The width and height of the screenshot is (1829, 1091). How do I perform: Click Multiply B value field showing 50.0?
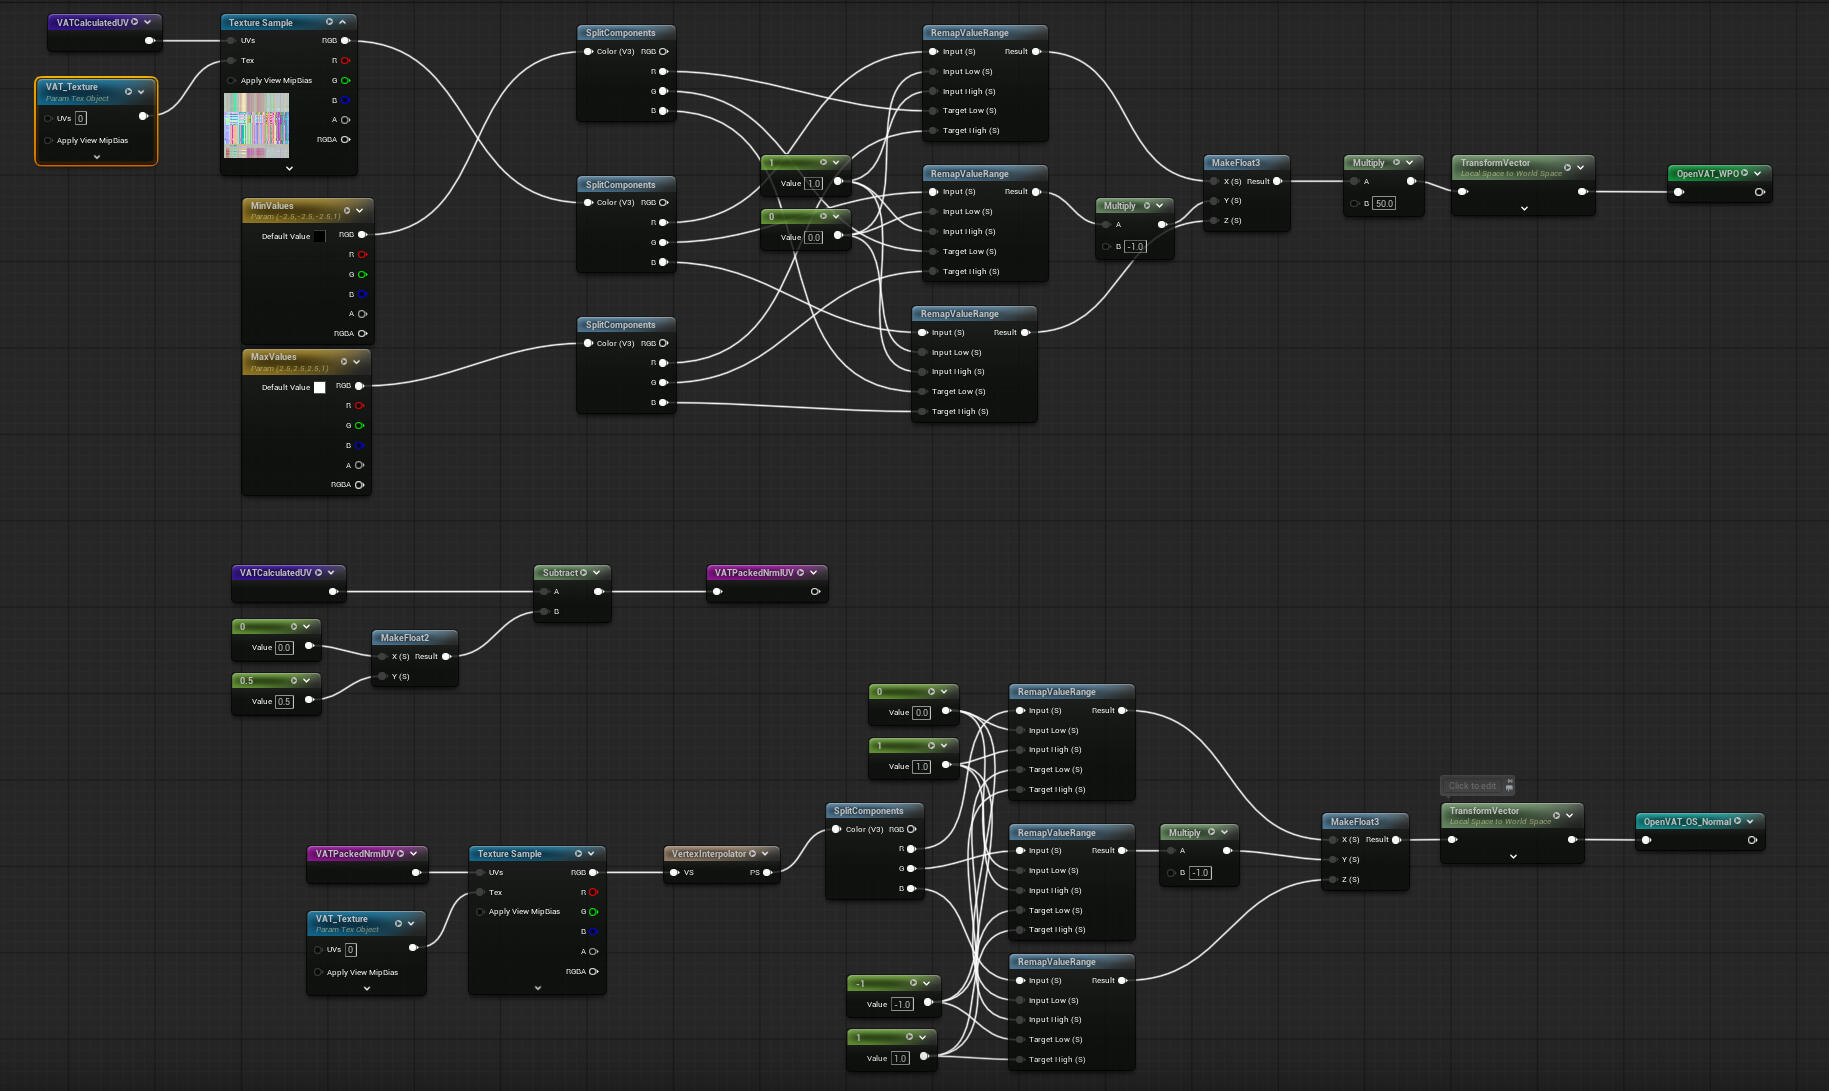pos(1384,204)
